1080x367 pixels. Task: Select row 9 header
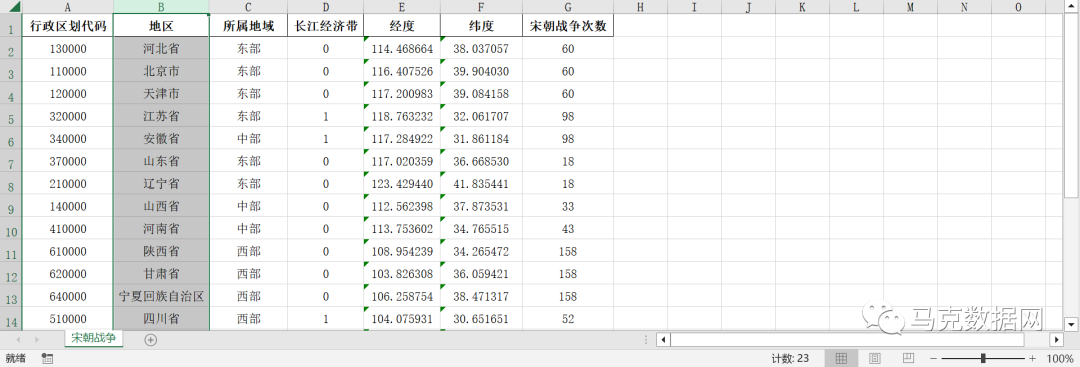pos(11,207)
